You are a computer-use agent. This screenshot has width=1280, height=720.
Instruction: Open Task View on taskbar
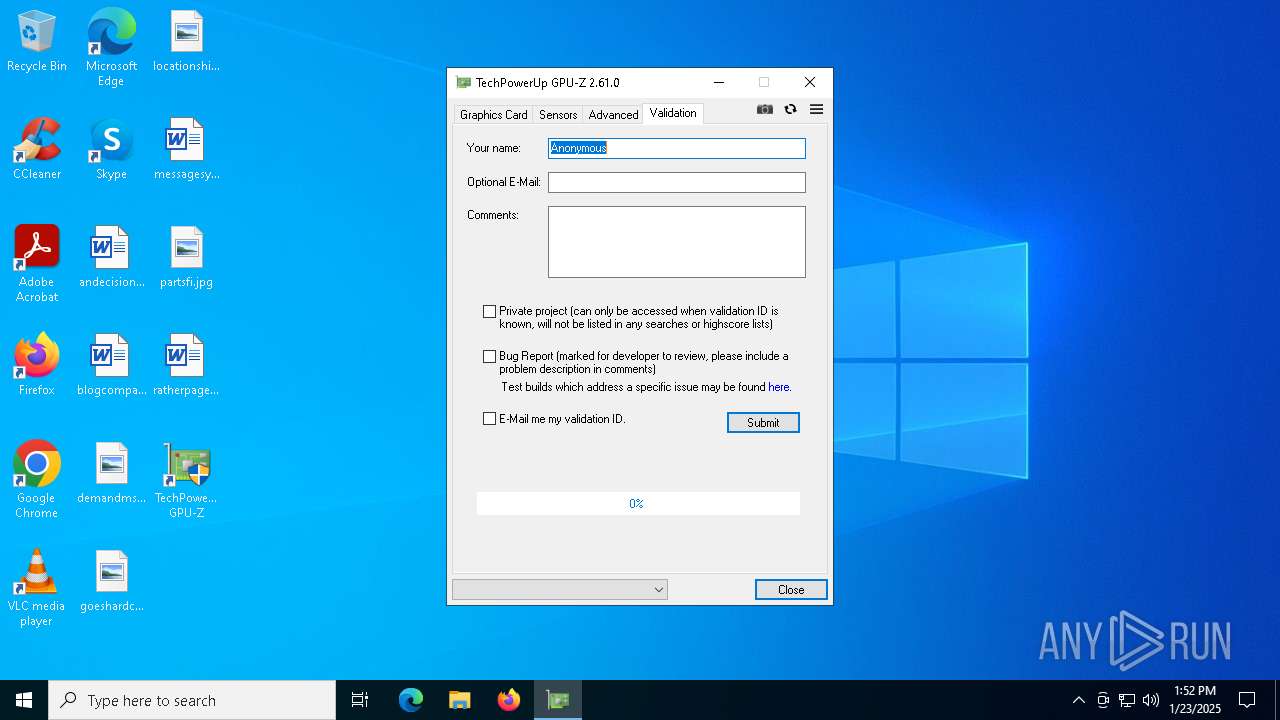coord(360,700)
